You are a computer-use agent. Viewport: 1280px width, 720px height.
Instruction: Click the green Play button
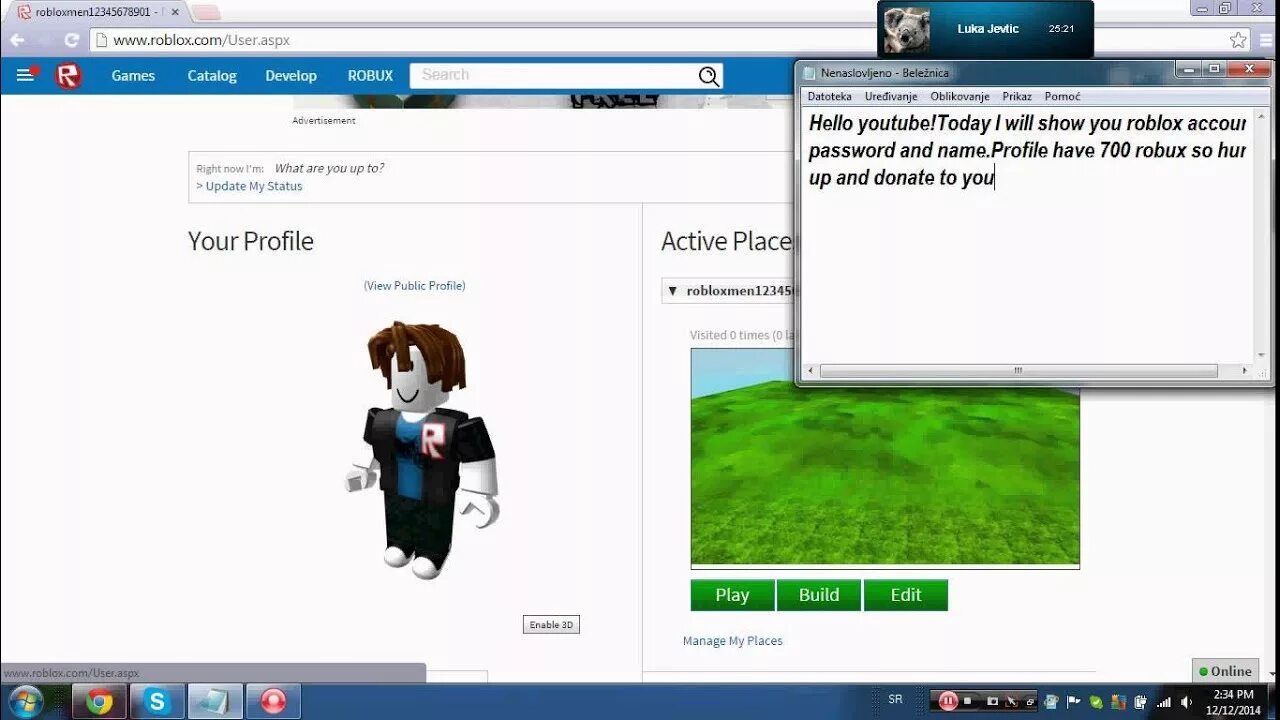point(732,595)
